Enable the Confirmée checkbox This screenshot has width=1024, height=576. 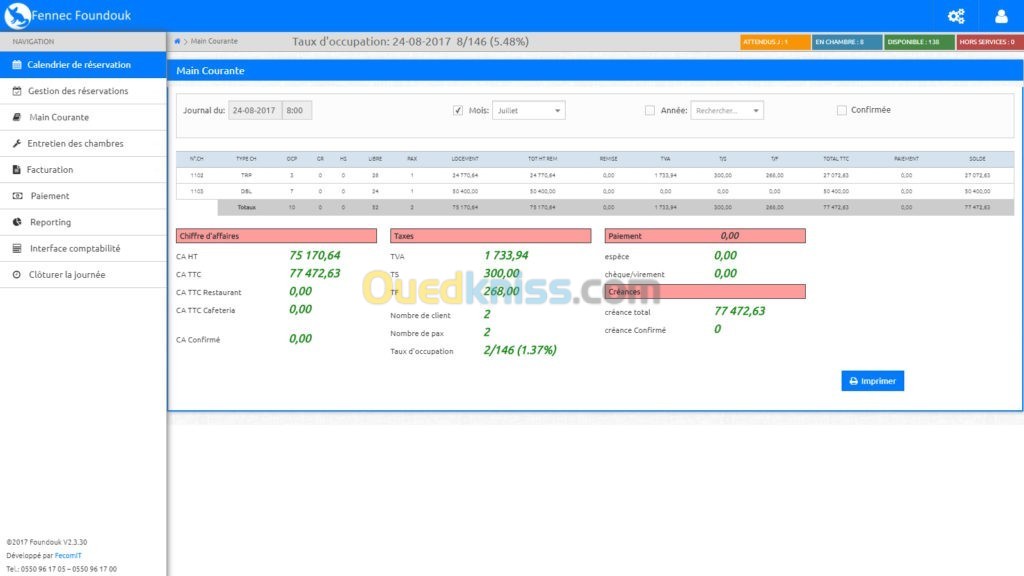click(x=842, y=110)
